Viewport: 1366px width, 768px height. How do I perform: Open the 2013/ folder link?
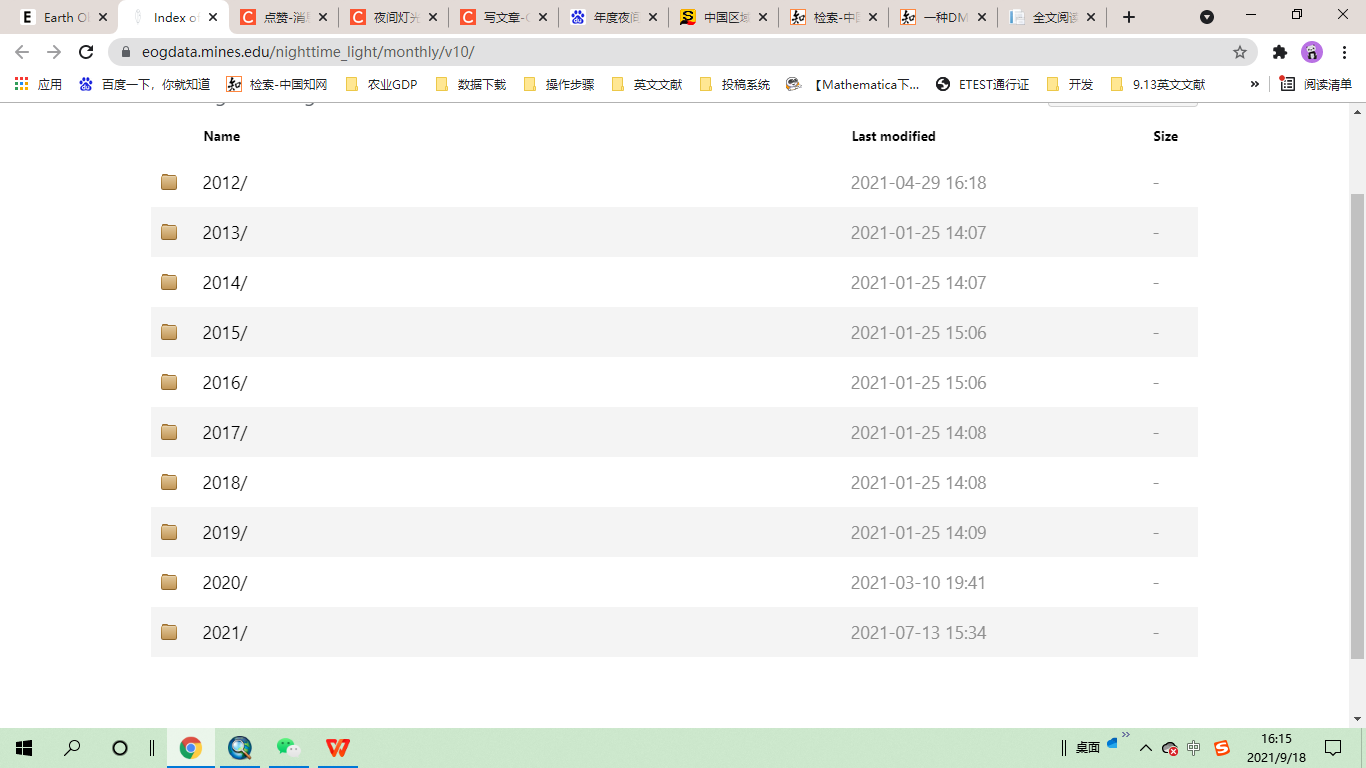[x=224, y=233]
